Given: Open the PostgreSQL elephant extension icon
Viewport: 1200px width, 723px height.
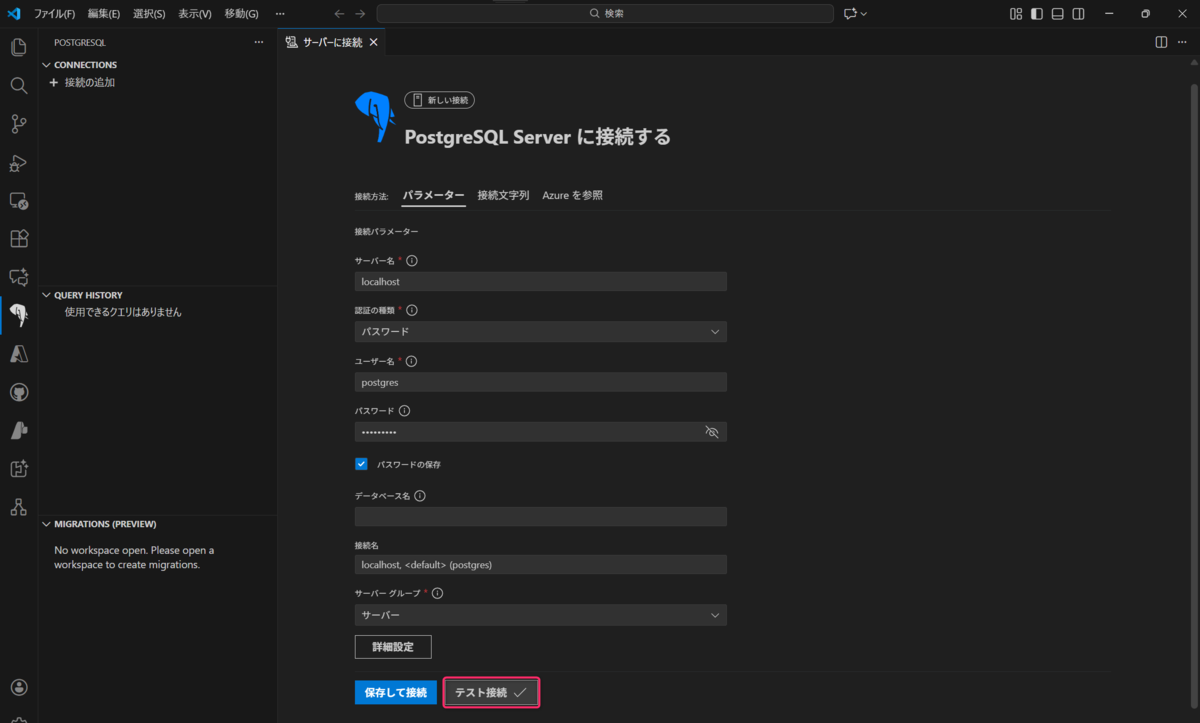Looking at the screenshot, I should tap(18, 315).
